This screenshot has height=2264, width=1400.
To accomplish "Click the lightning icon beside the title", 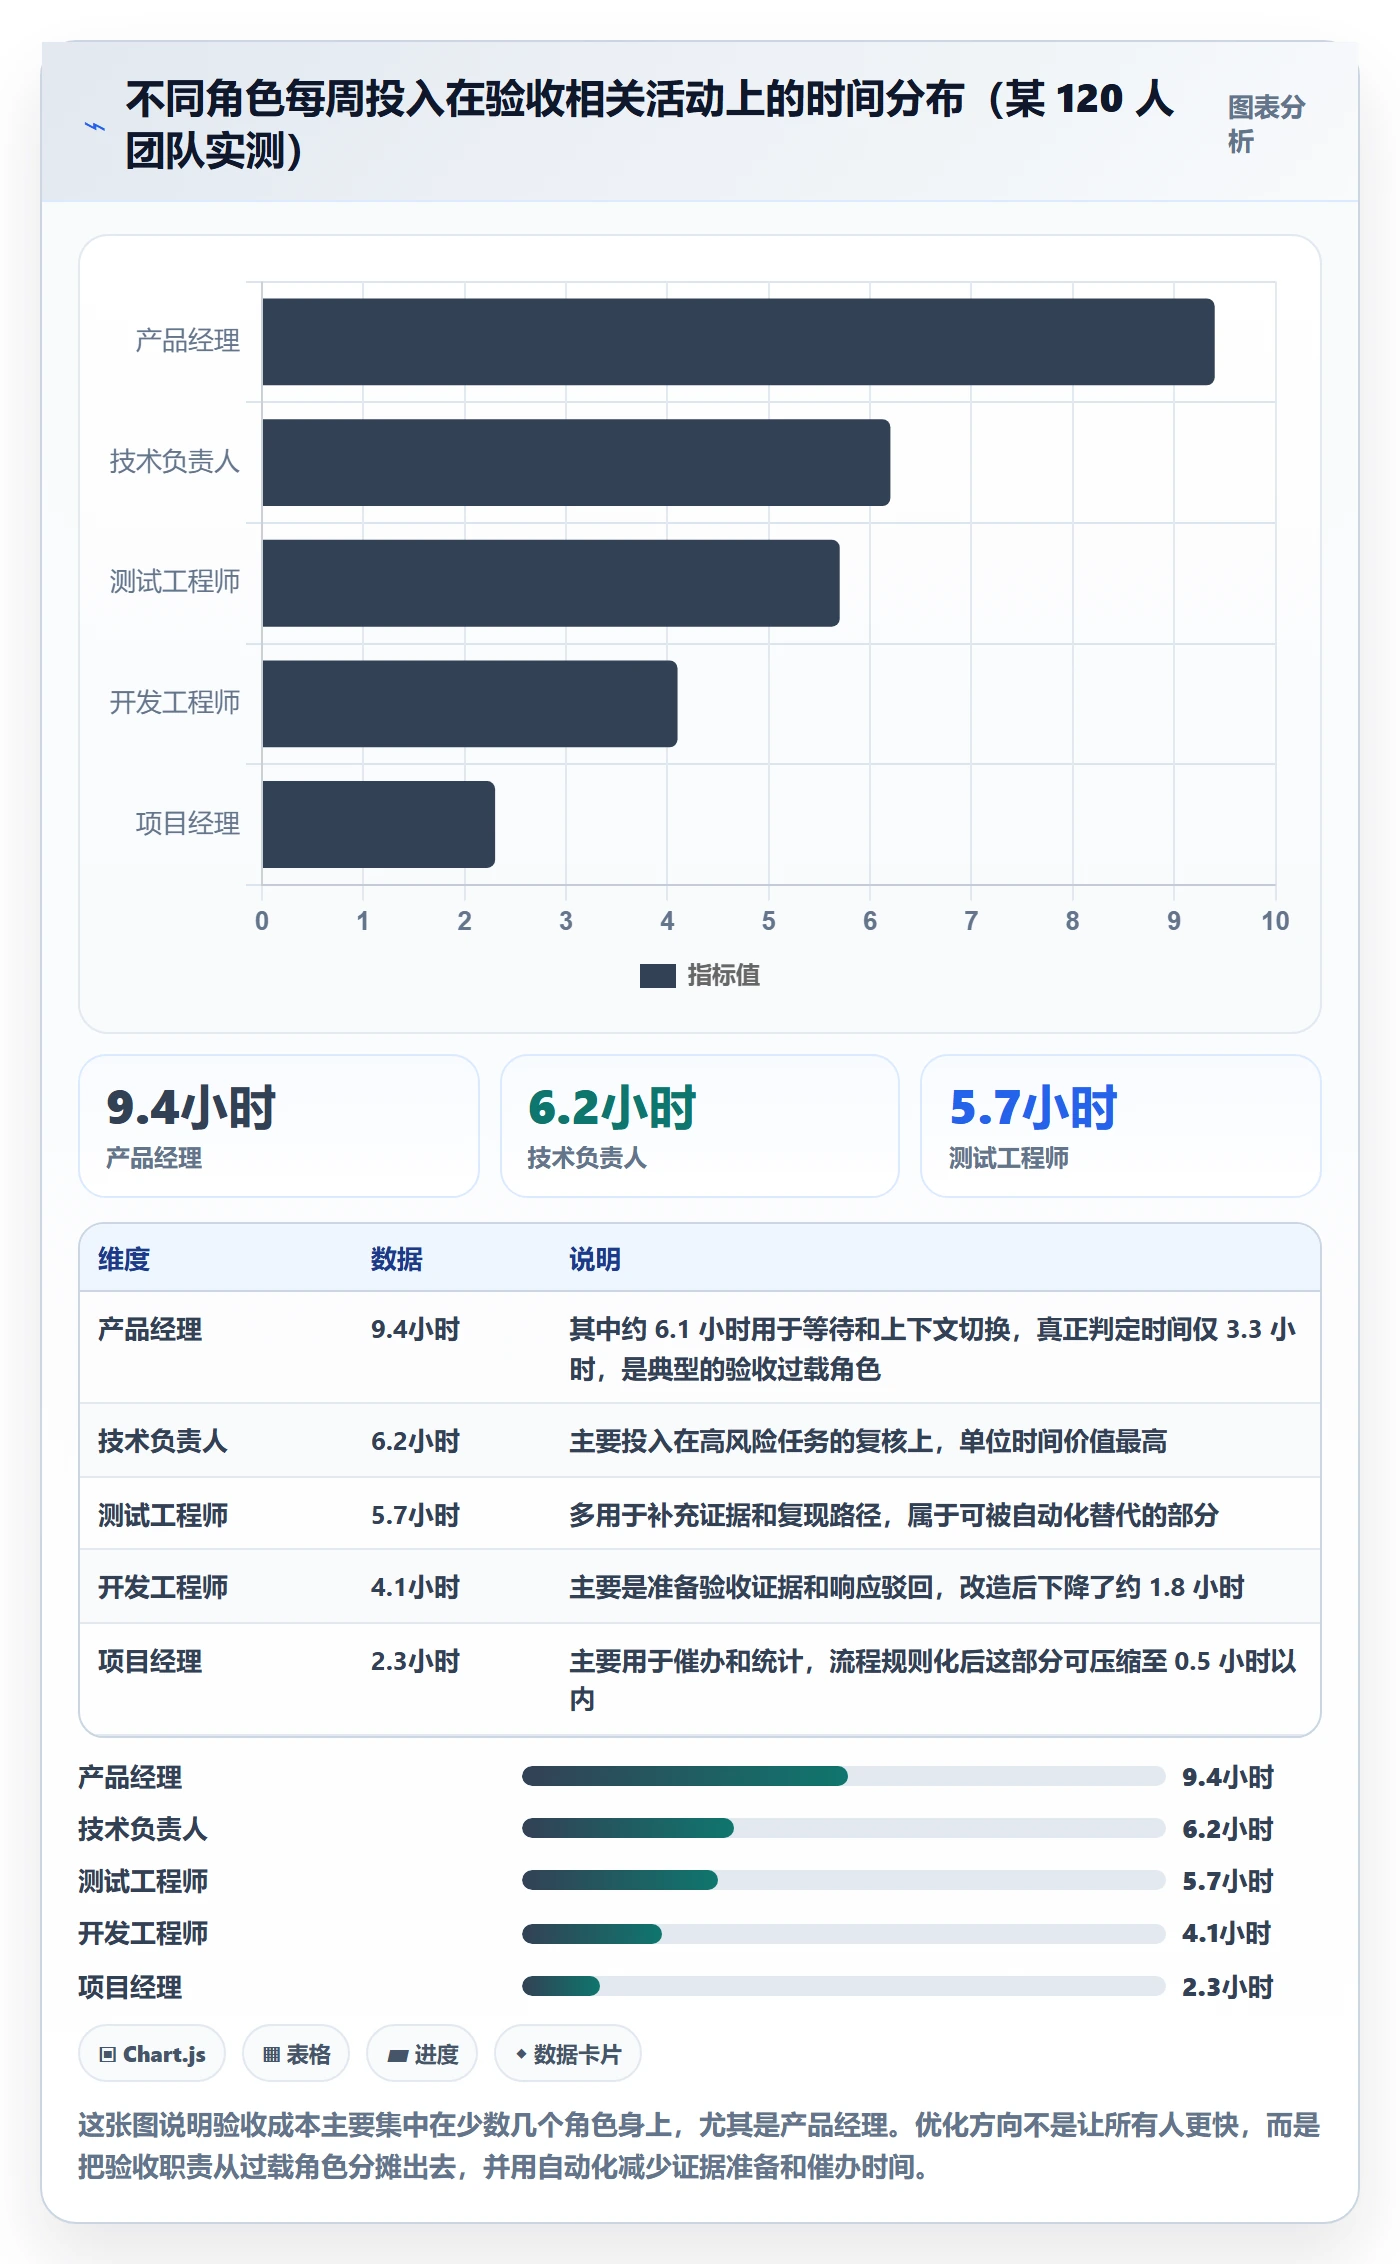I will [95, 126].
